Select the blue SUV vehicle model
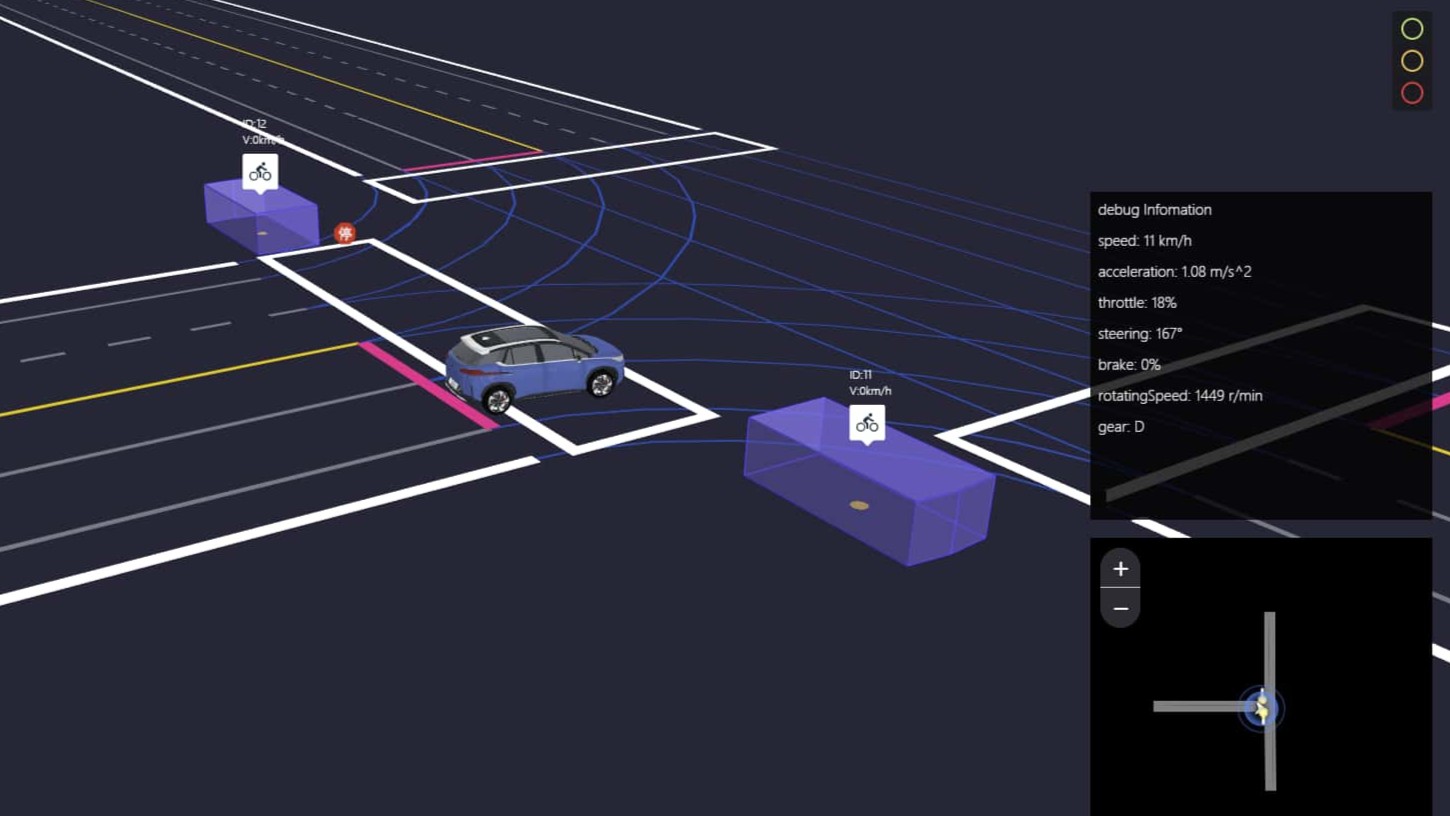The width and height of the screenshot is (1450, 816). pos(534,367)
